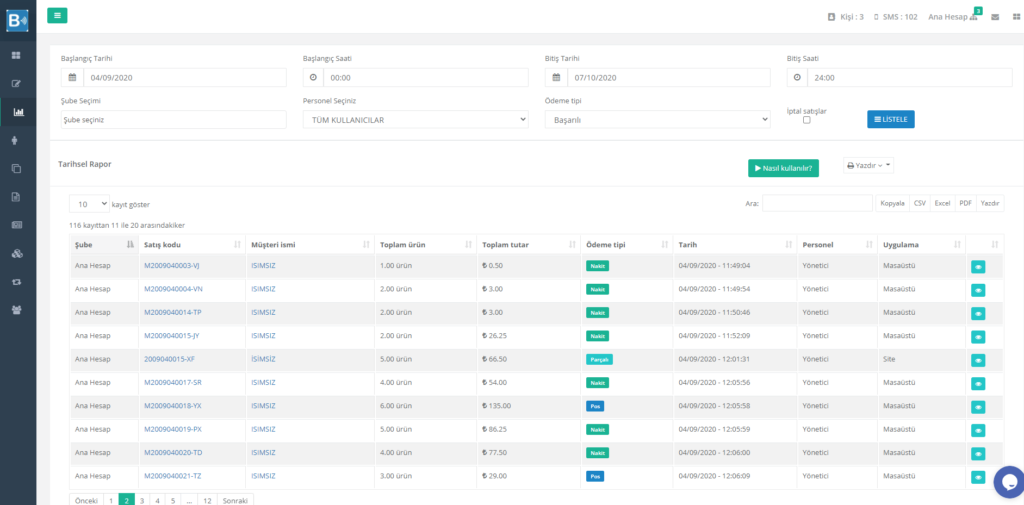Go to page 4 of results
The width and height of the screenshot is (1024, 505).
pyautogui.click(x=157, y=500)
